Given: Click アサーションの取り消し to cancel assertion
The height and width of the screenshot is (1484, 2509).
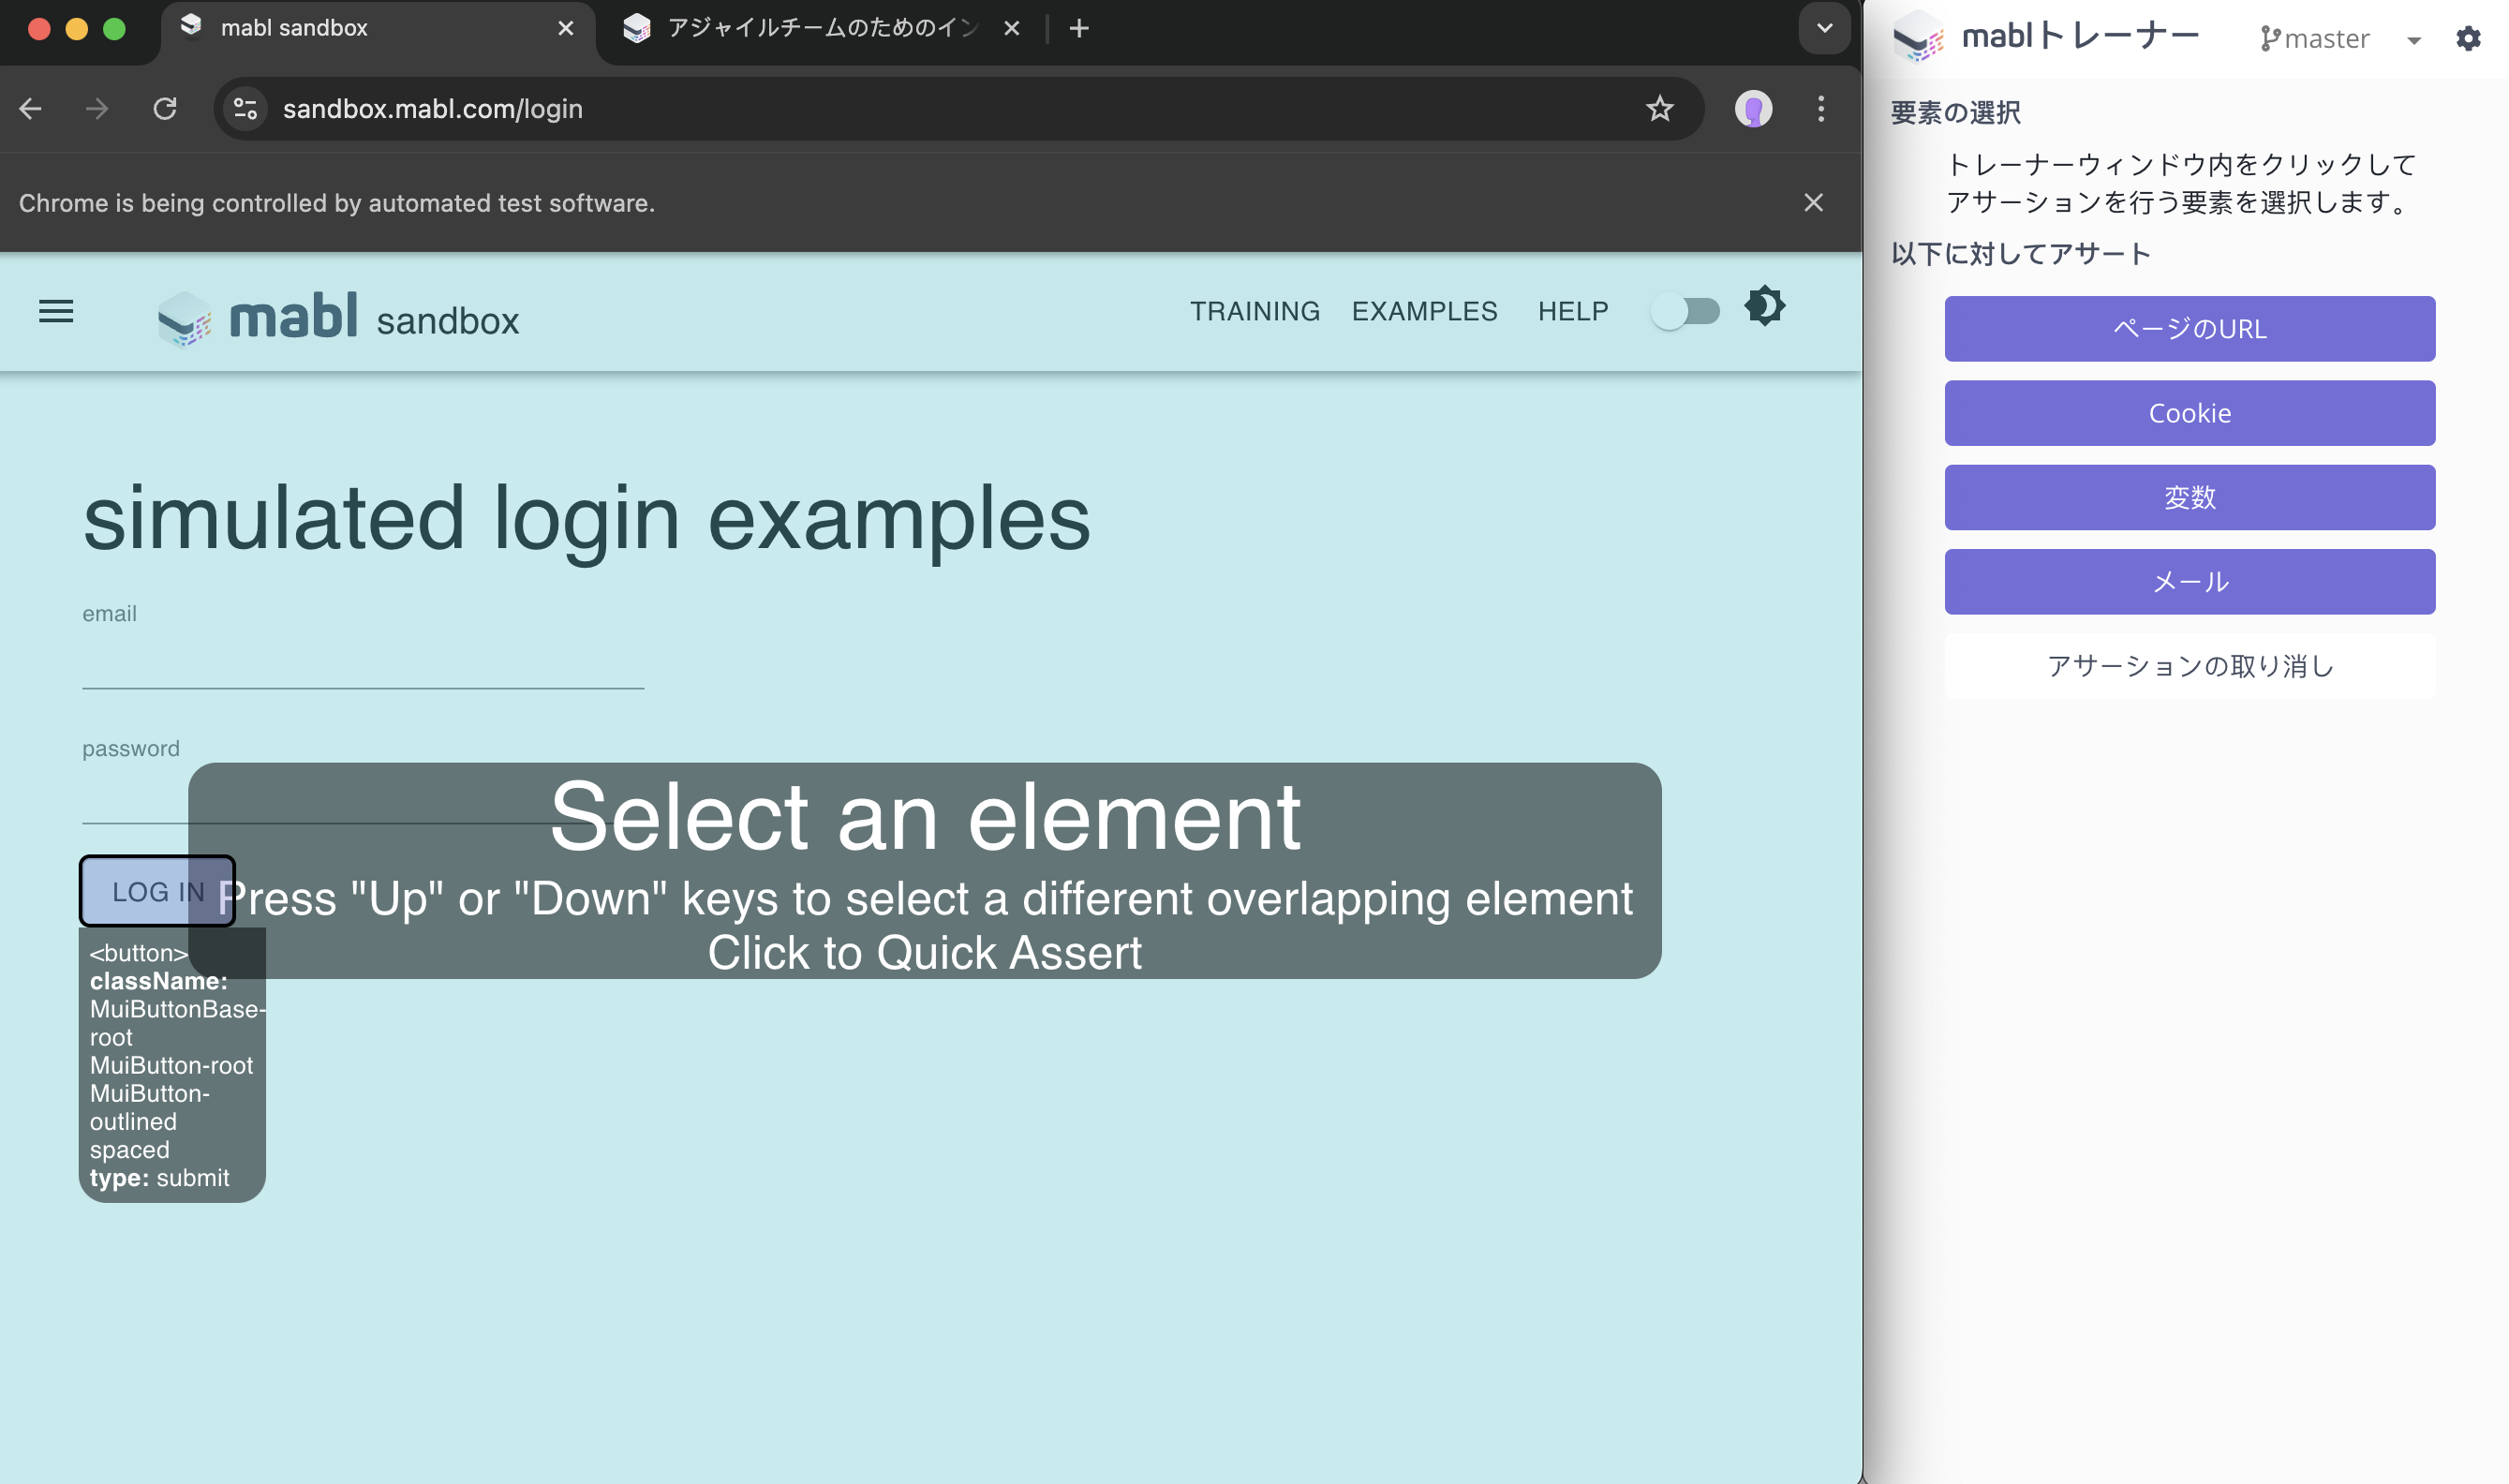Looking at the screenshot, I should click(2189, 666).
